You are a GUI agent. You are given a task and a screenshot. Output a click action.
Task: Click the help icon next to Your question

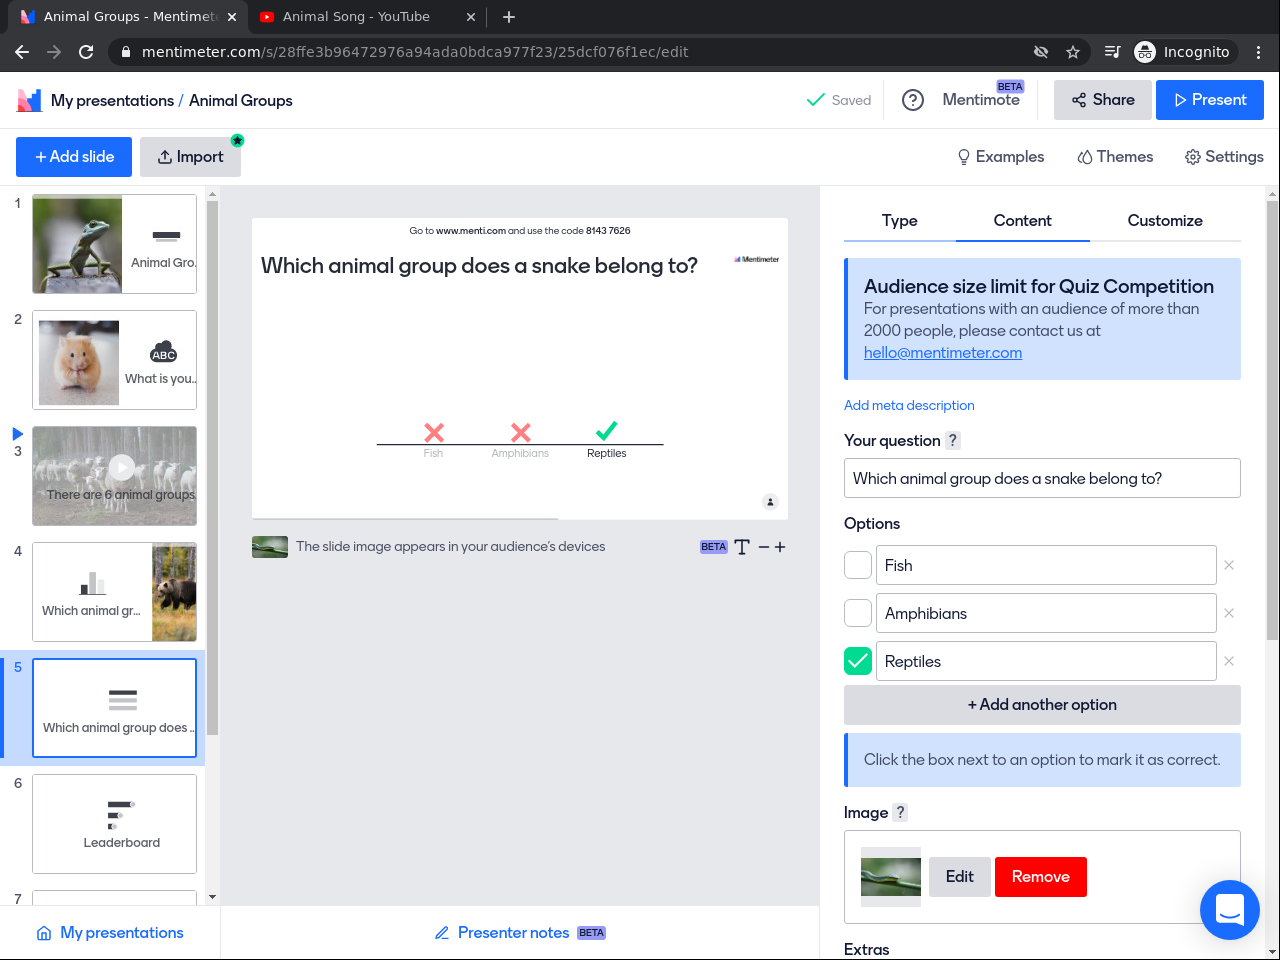953,440
